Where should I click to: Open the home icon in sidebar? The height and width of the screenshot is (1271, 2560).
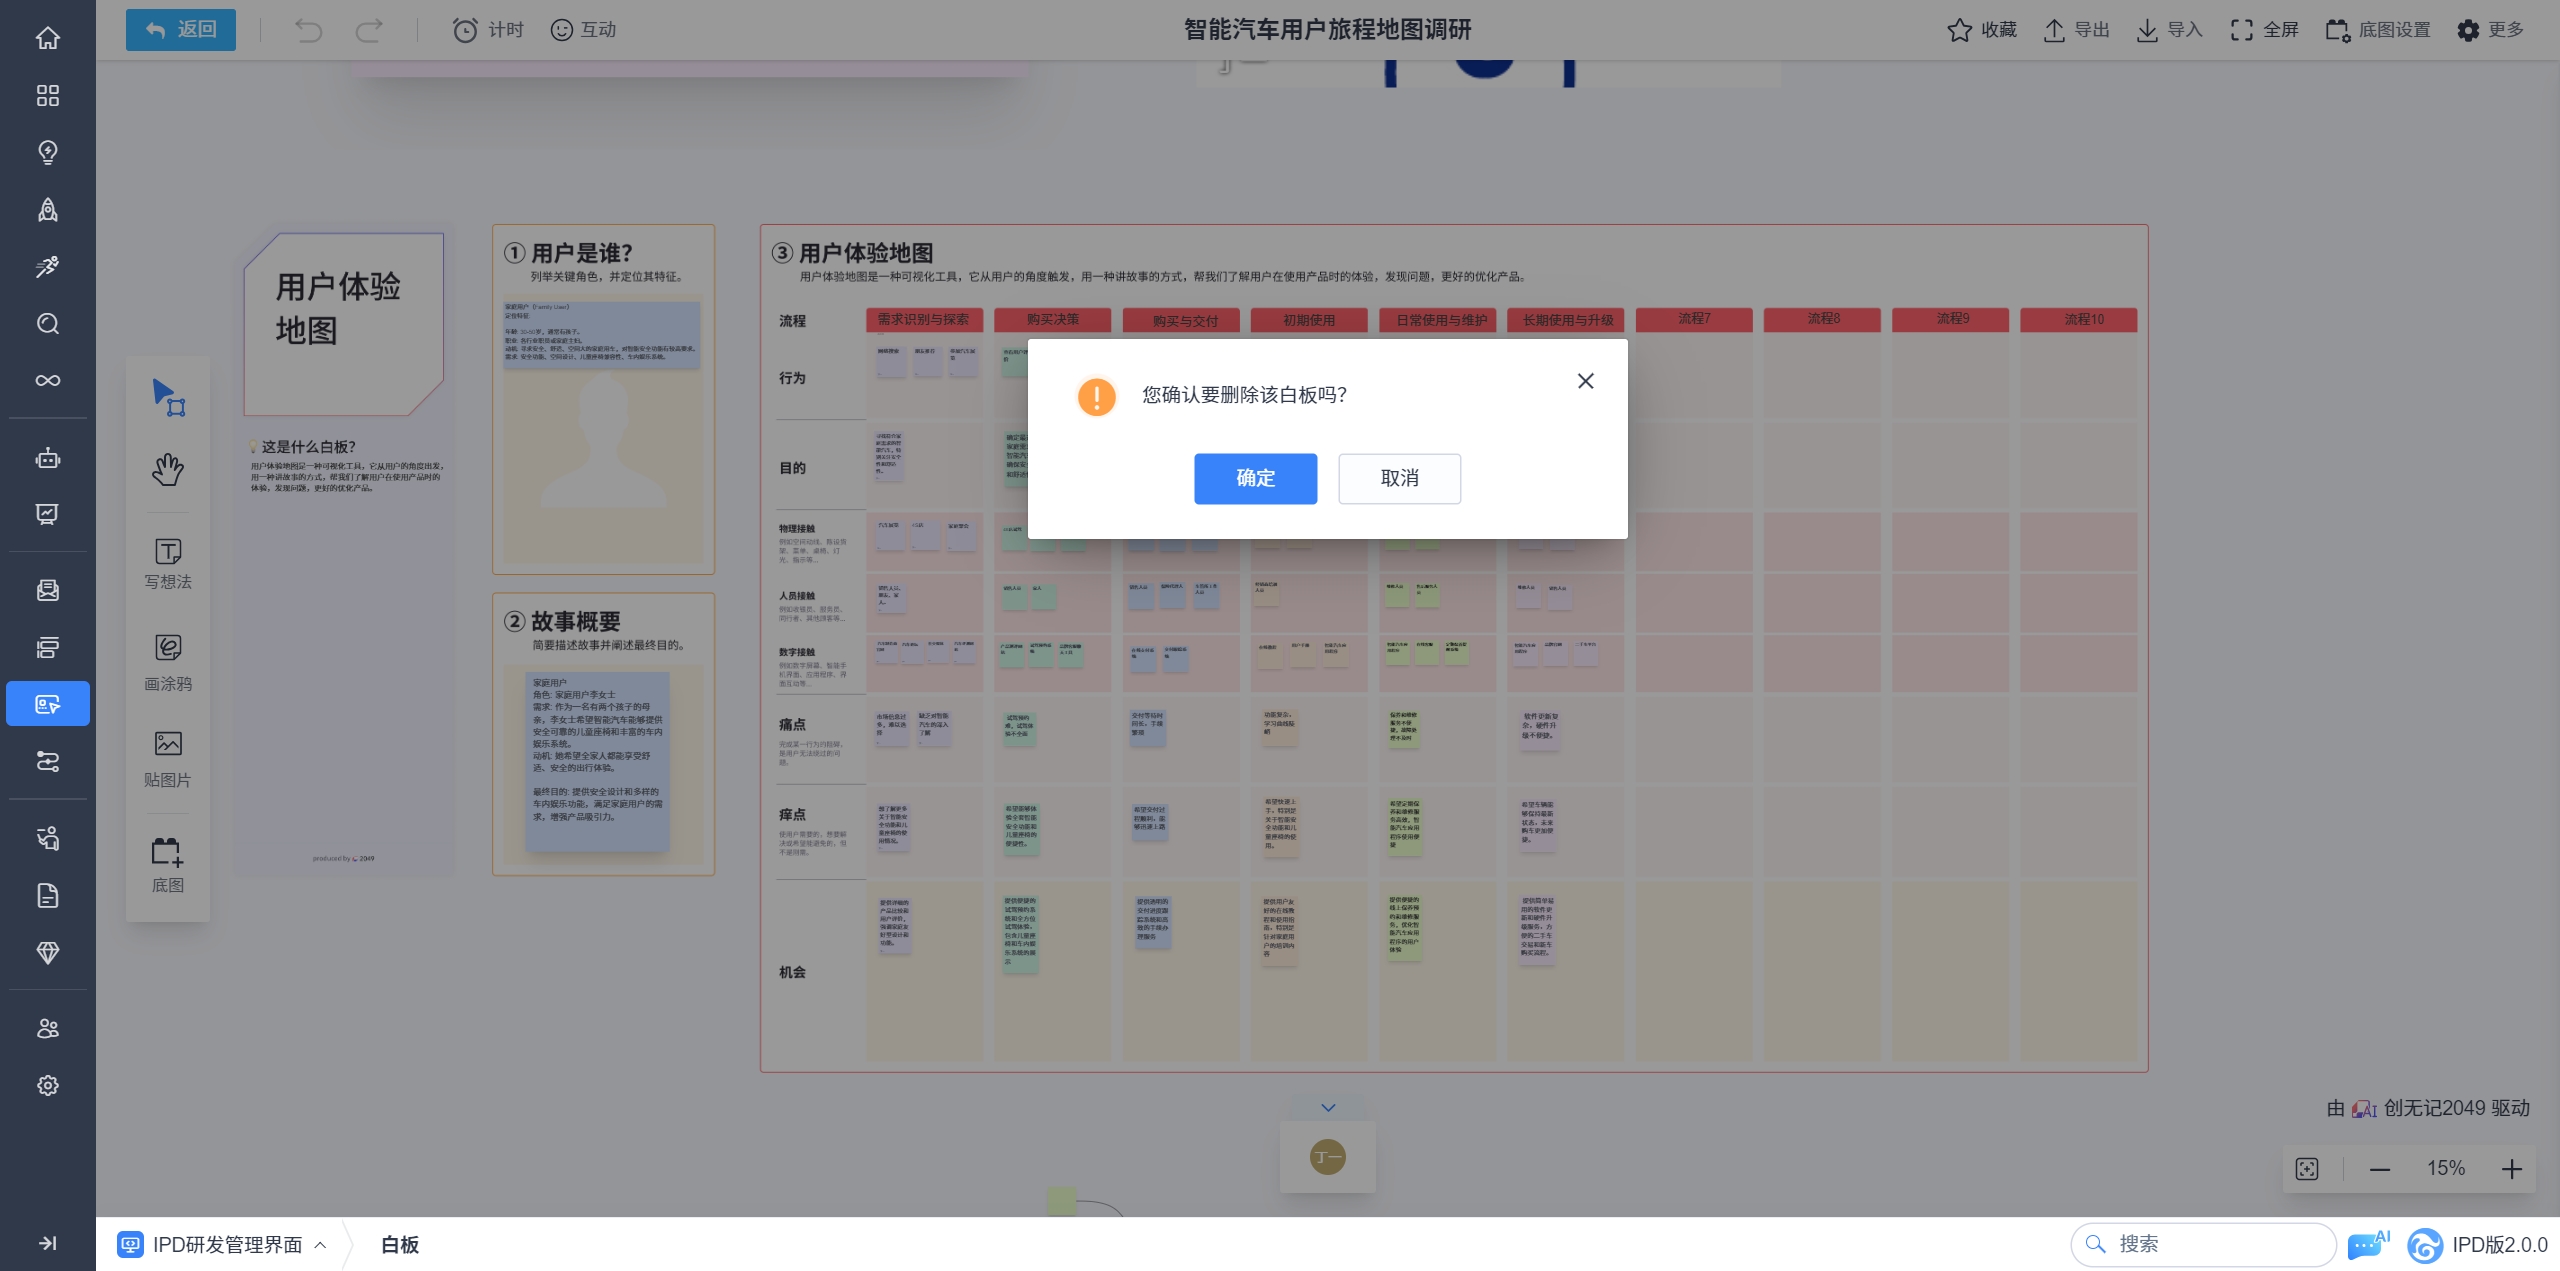(x=47, y=38)
